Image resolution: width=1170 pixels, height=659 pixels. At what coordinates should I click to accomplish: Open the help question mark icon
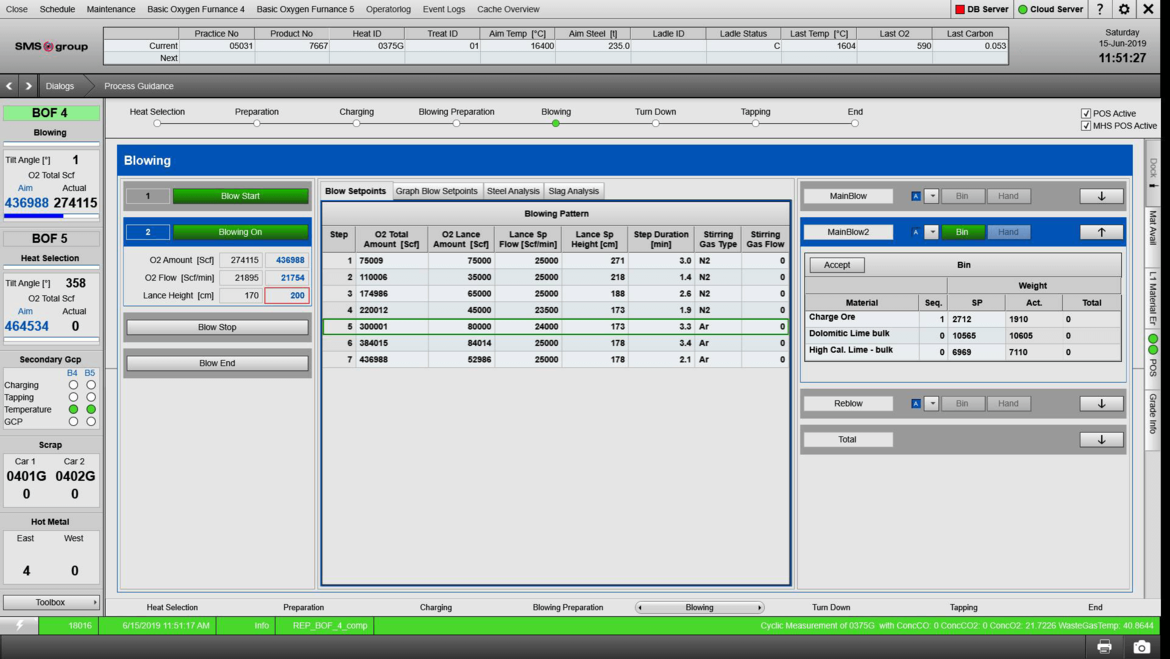pos(1100,9)
